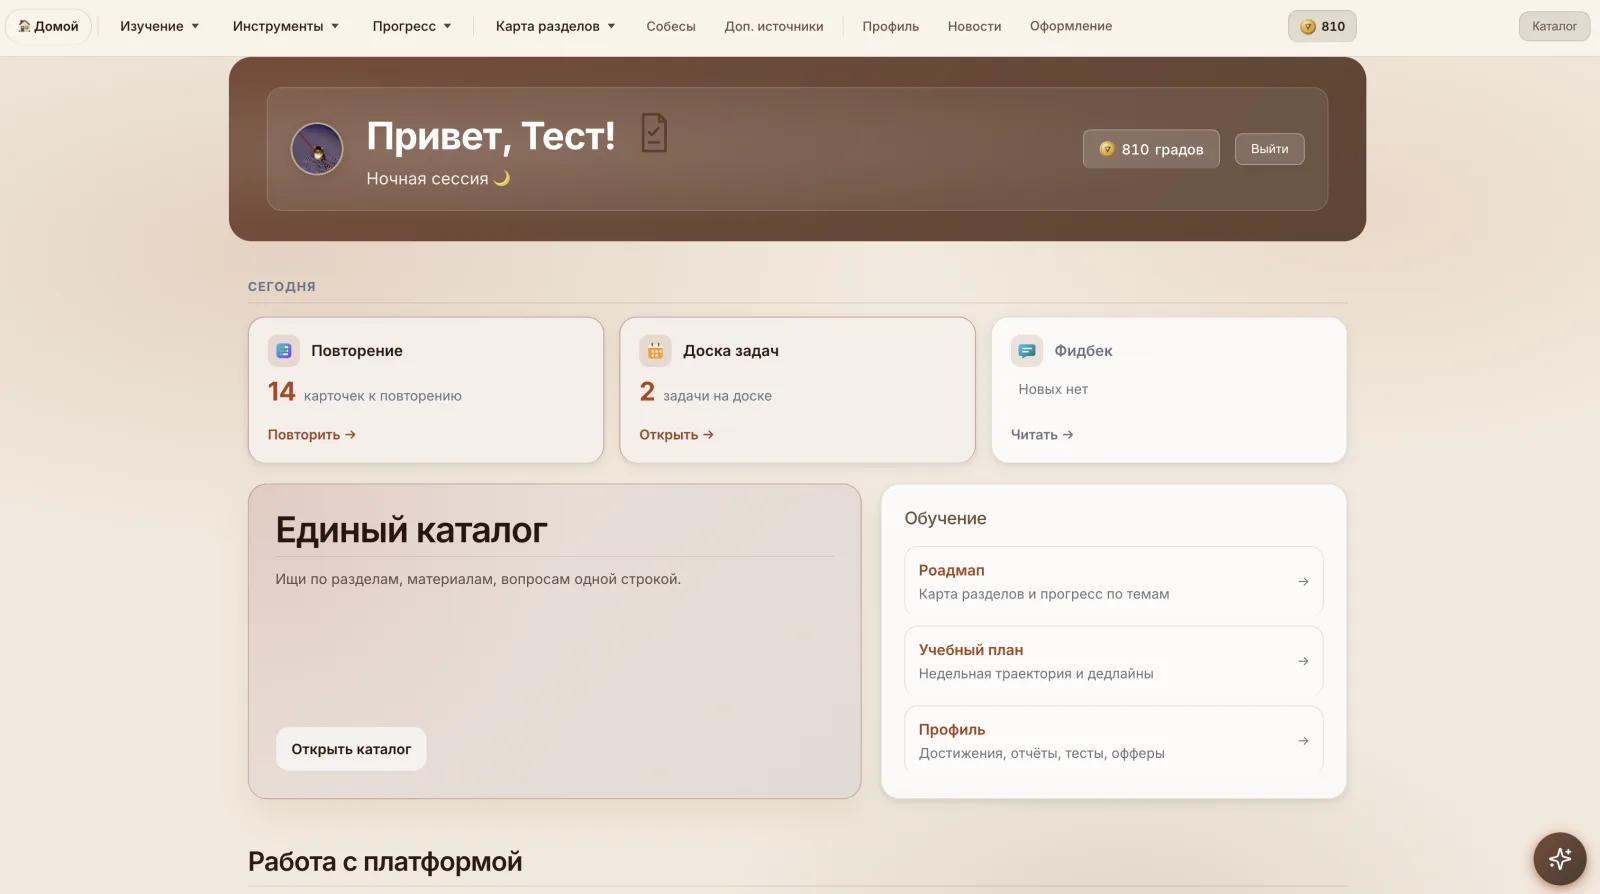Open the Карта разделов dropdown

(556, 26)
